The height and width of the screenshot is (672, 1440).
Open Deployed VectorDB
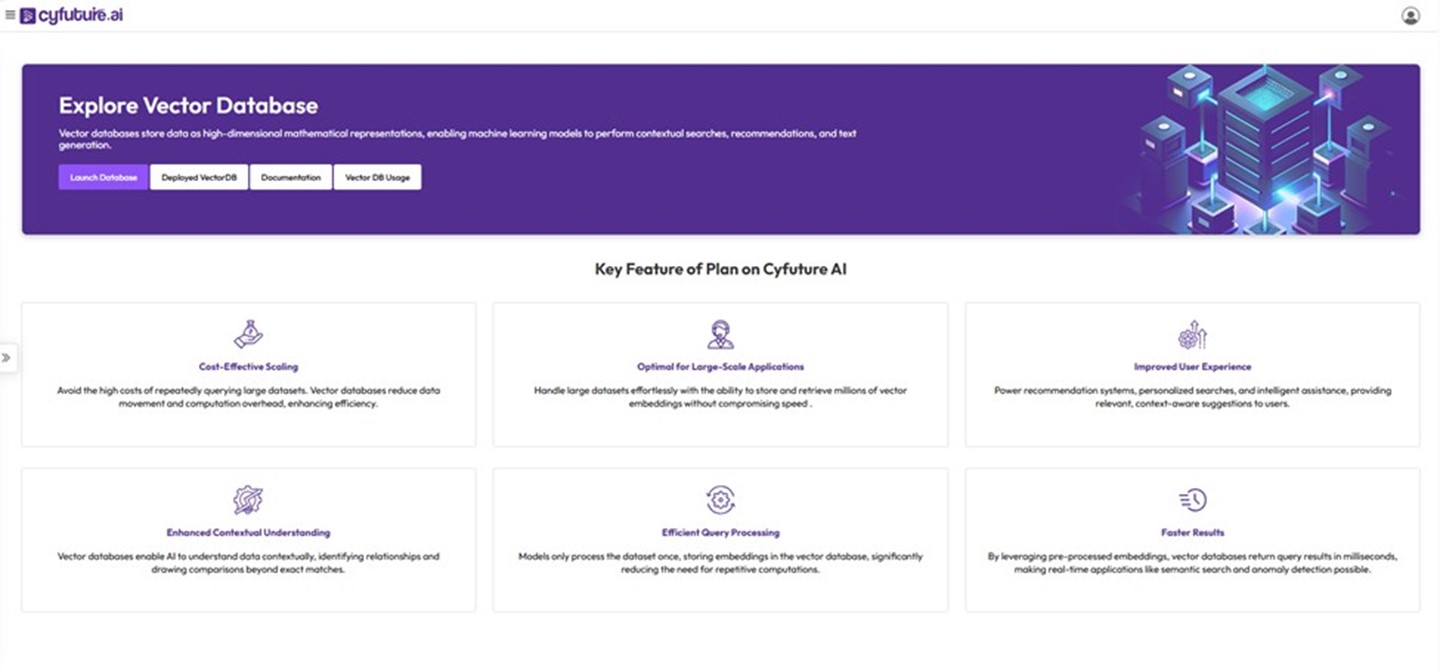click(199, 177)
